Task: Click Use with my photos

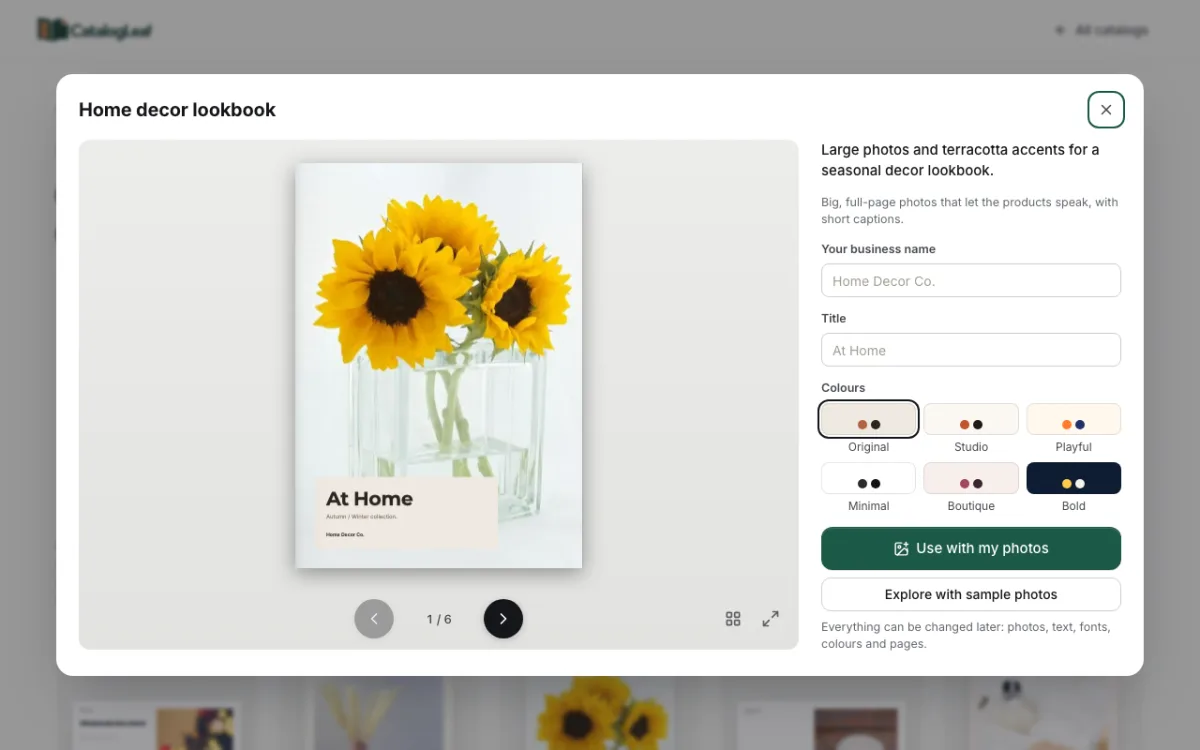Action: coord(971,548)
